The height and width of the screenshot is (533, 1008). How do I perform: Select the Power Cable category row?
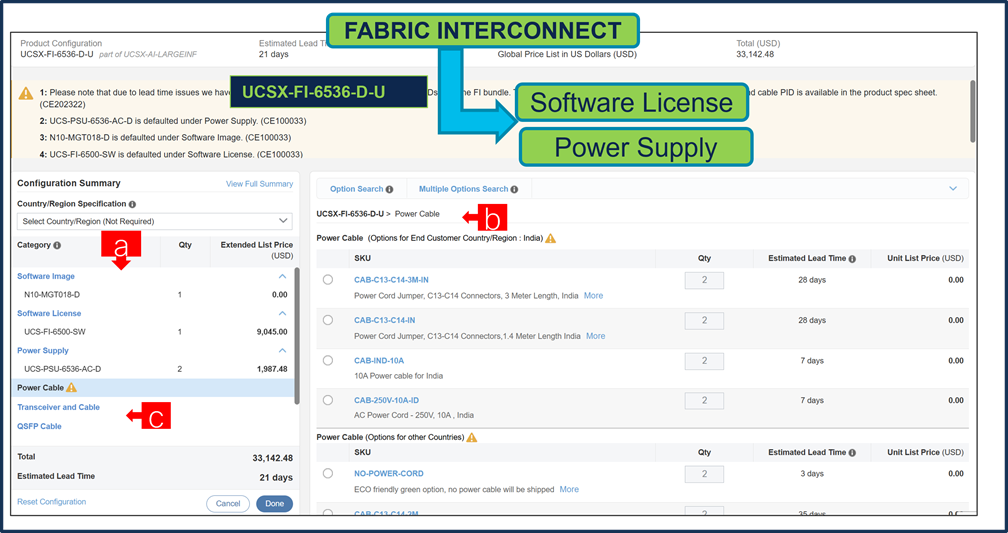tap(152, 388)
